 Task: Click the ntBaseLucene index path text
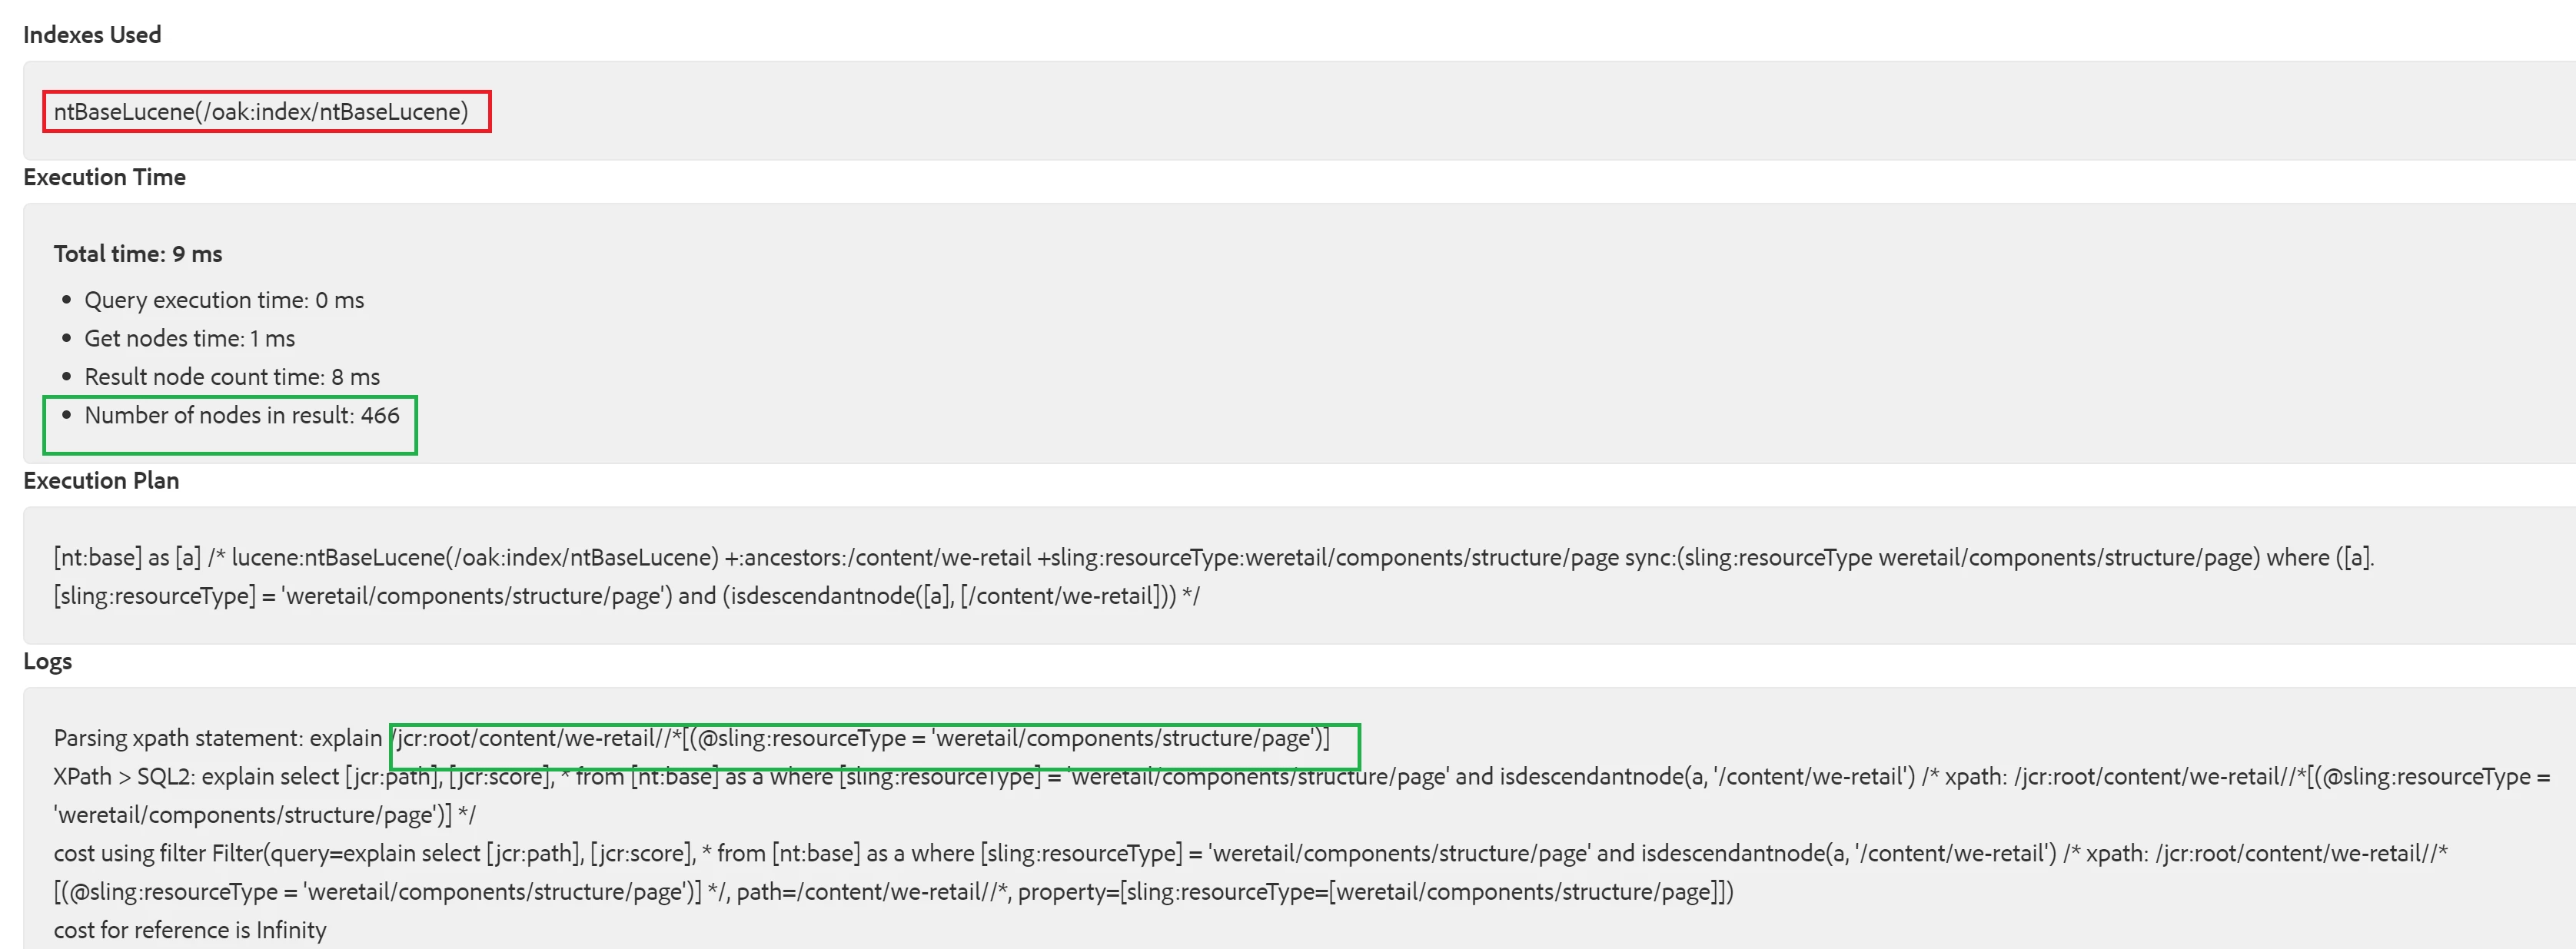[x=261, y=112]
